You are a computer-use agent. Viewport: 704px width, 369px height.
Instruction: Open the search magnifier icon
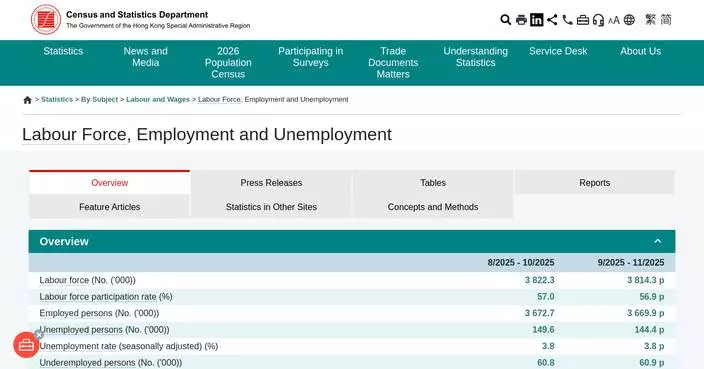click(x=506, y=20)
